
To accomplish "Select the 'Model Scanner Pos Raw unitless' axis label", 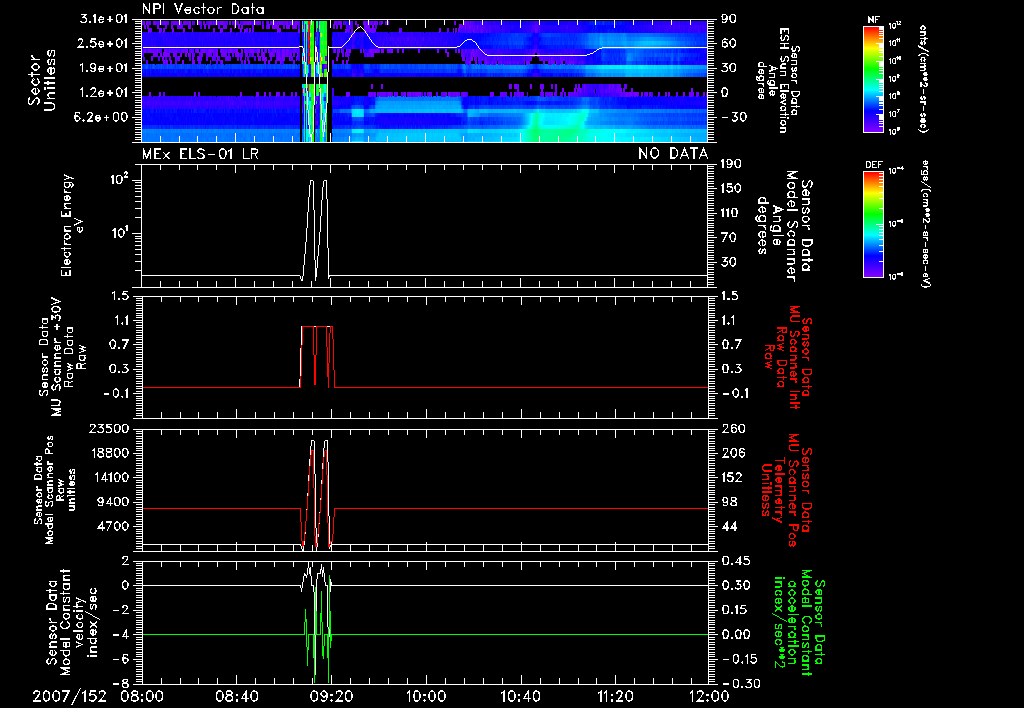I will 55,490.
